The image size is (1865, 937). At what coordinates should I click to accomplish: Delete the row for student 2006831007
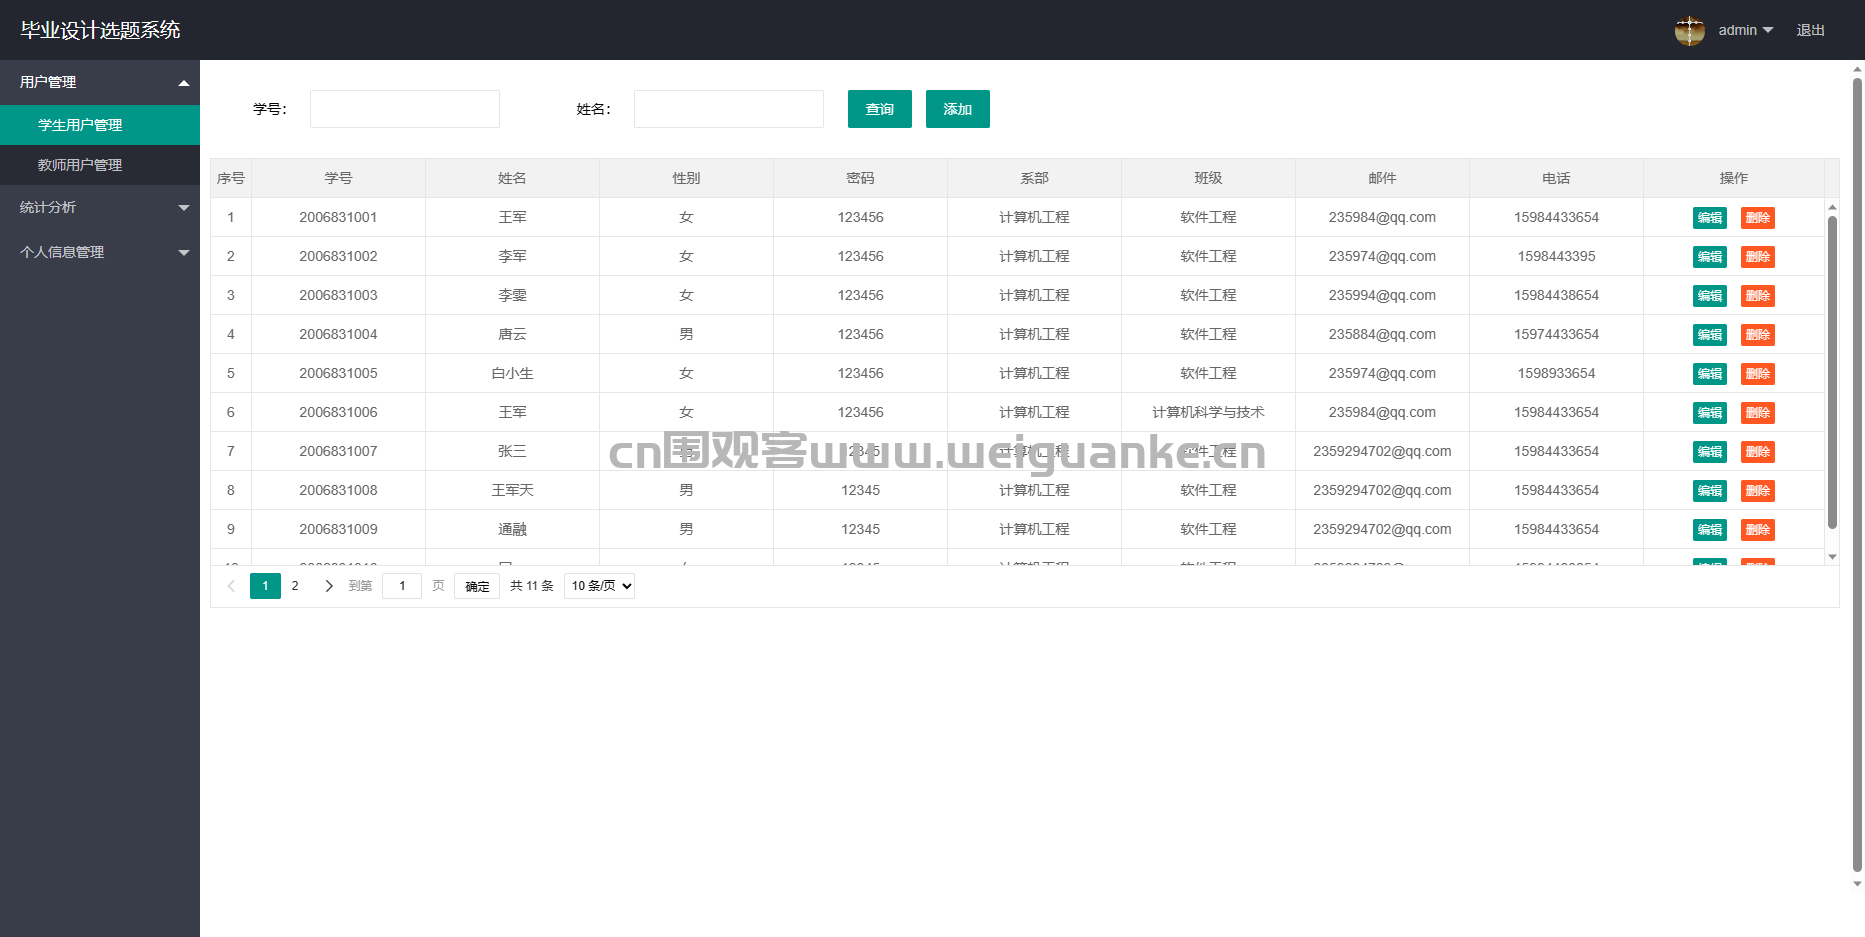pyautogui.click(x=1758, y=452)
